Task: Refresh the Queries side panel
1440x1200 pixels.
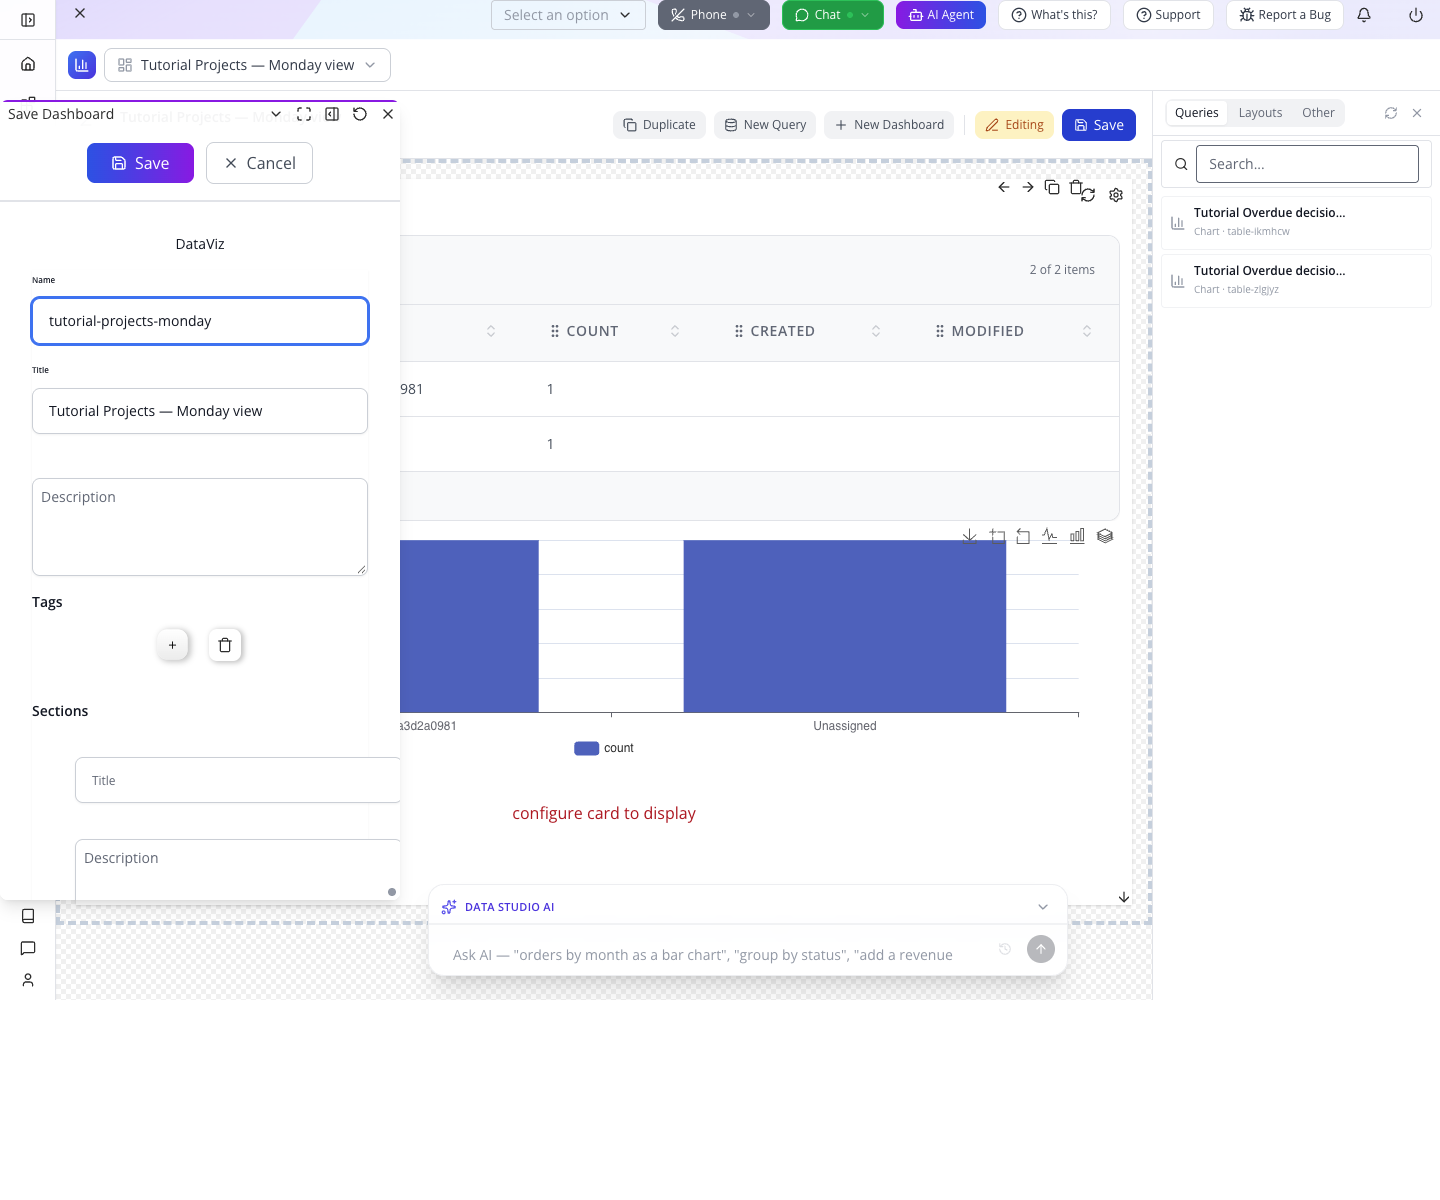Action: click(1391, 113)
